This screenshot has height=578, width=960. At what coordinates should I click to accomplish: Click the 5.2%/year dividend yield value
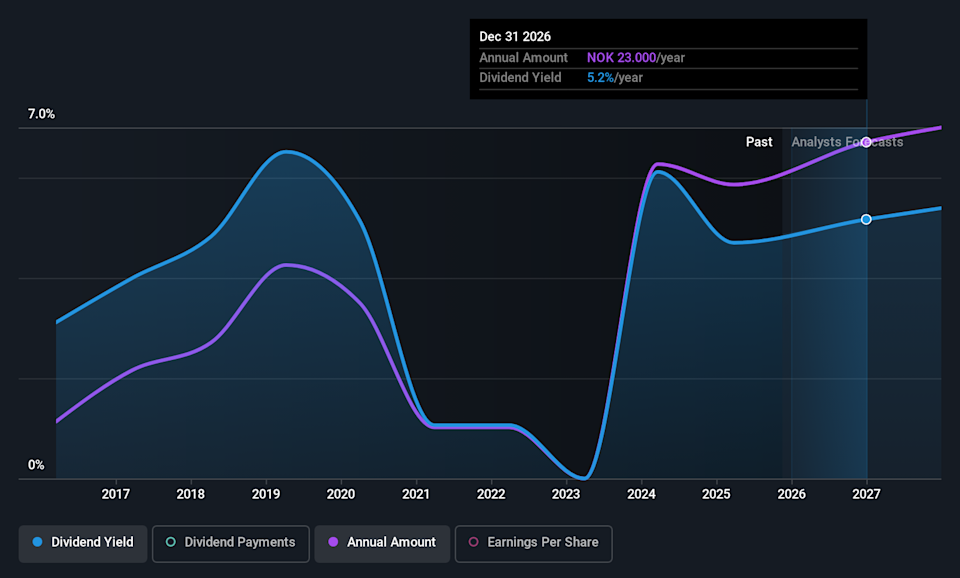pos(614,78)
